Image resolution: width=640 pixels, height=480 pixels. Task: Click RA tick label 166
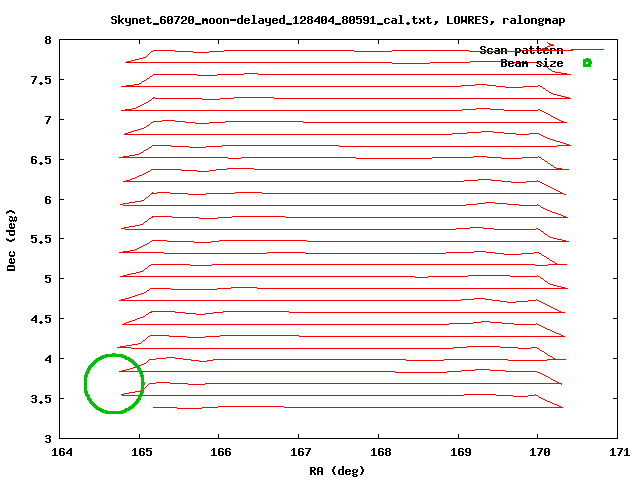[221, 452]
